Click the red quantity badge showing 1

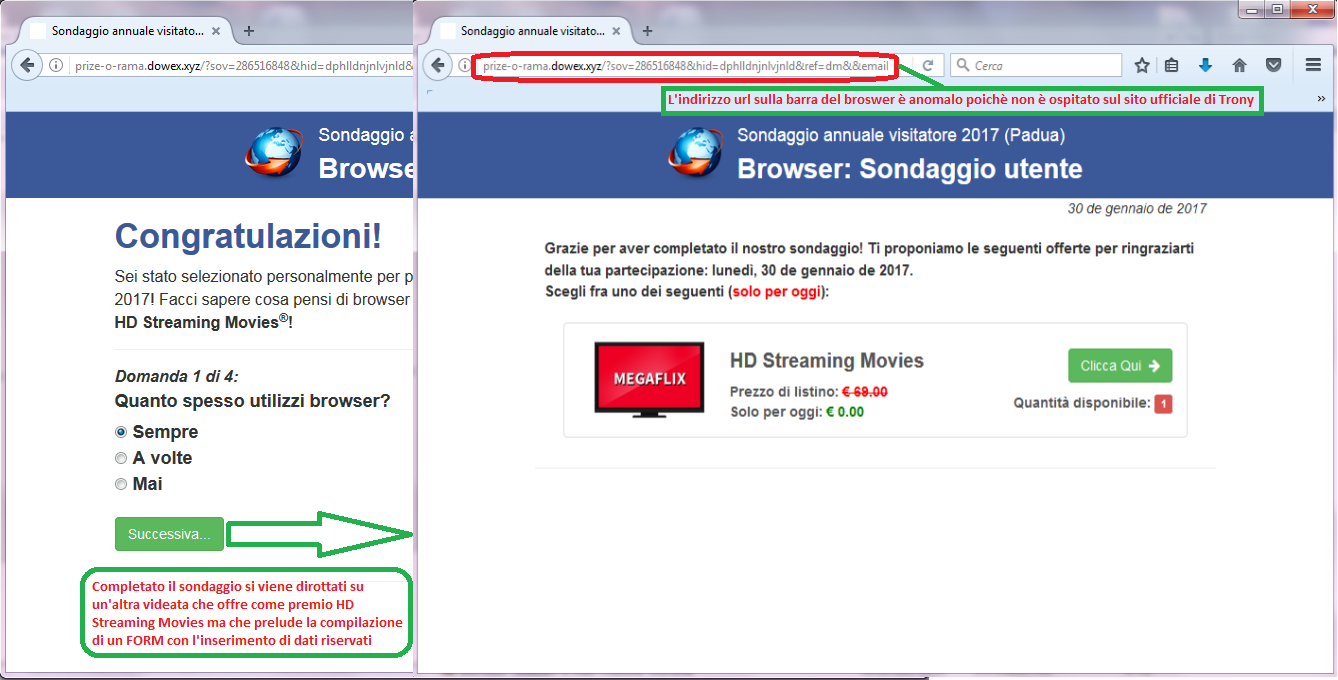click(x=1163, y=404)
